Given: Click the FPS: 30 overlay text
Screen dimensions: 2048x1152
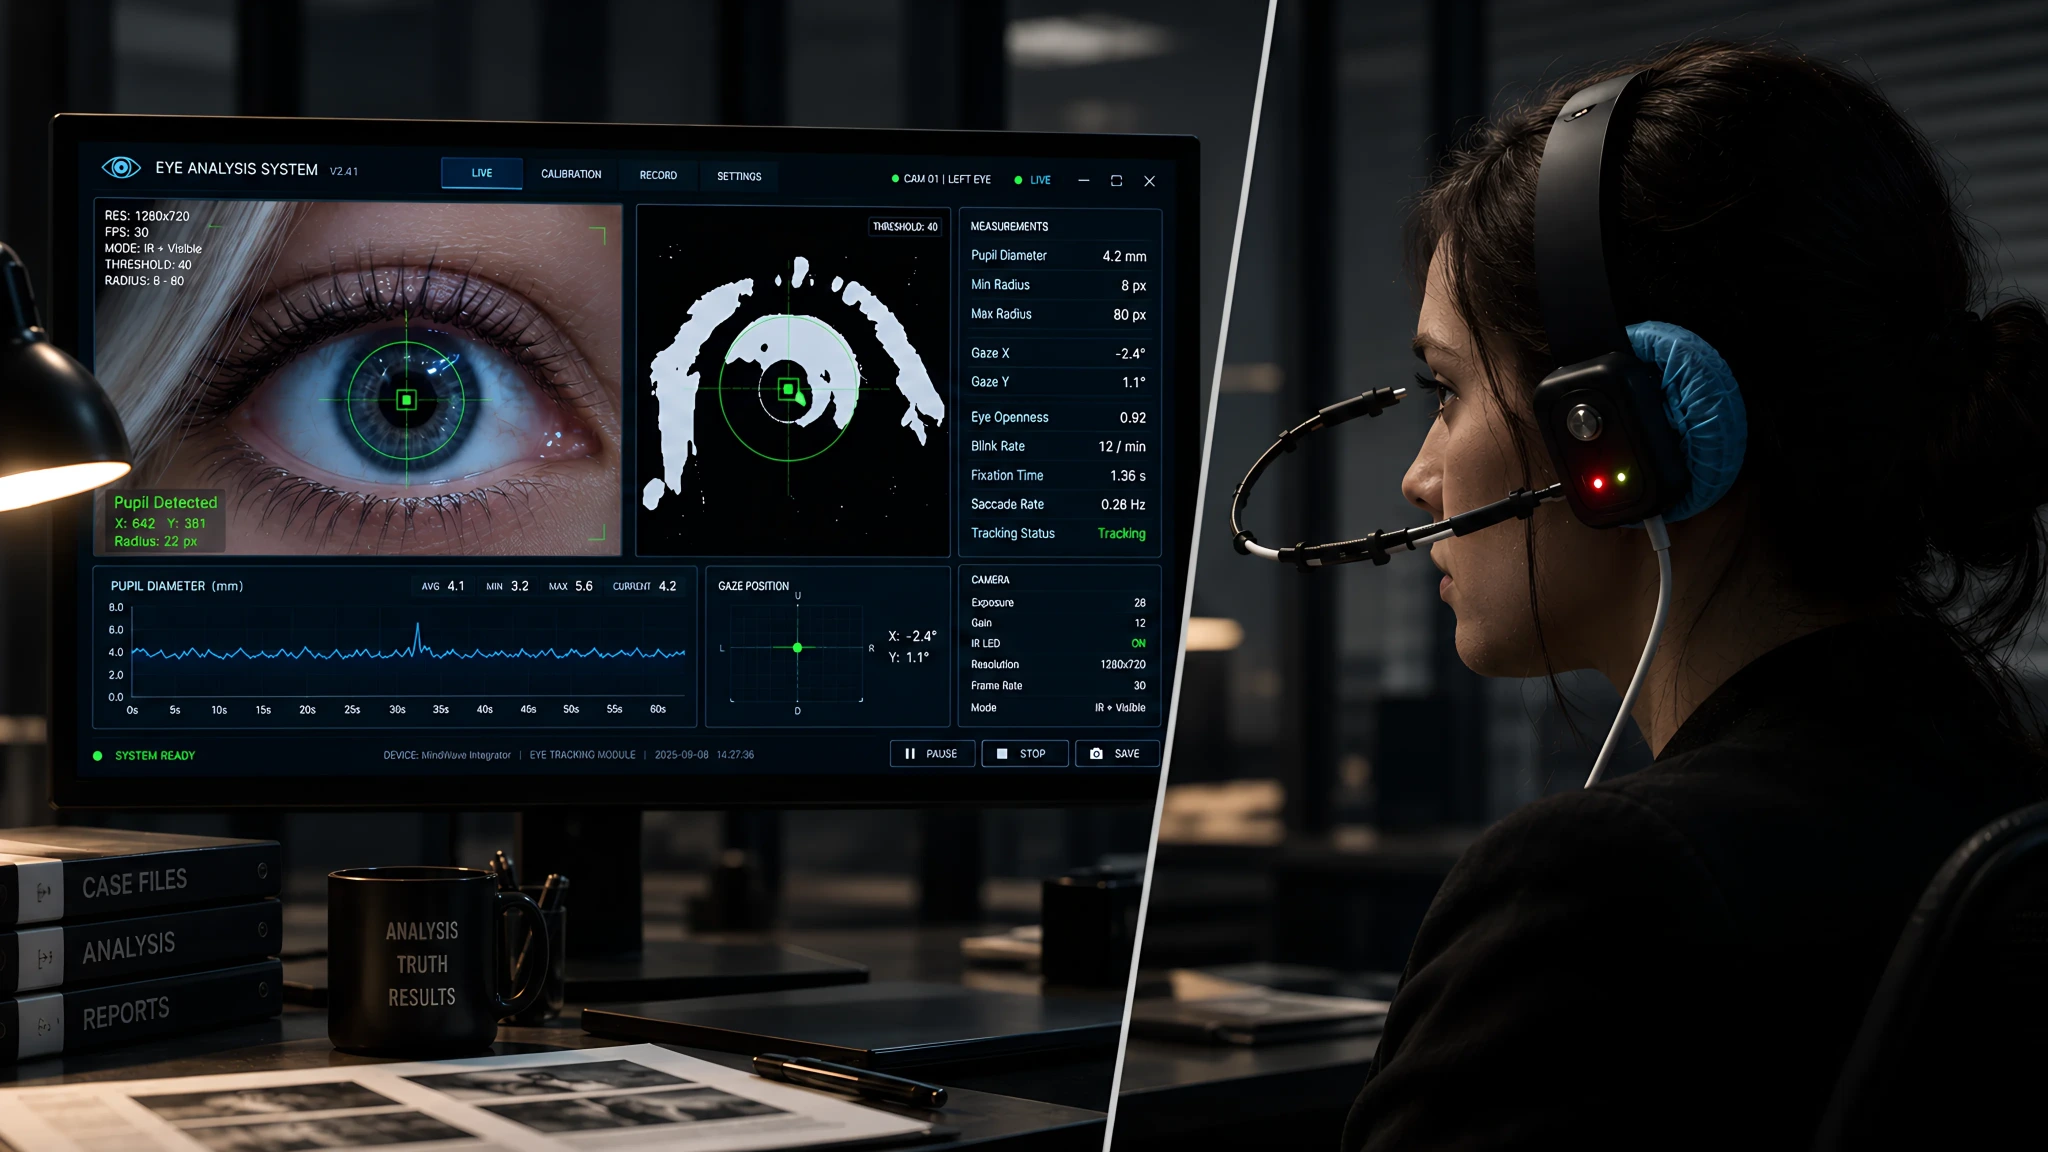Looking at the screenshot, I should tap(127, 232).
